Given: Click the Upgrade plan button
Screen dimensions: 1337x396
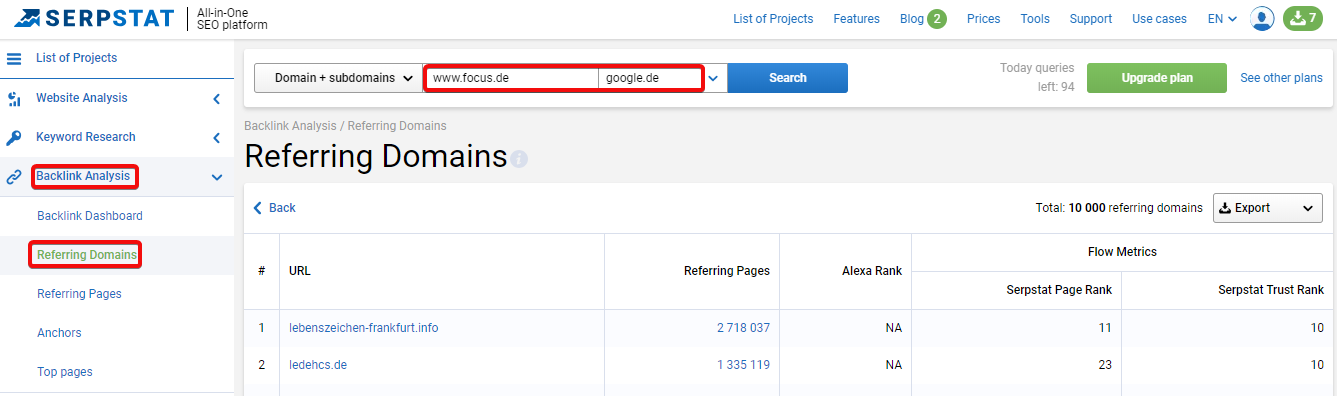Looking at the screenshot, I should tap(1156, 78).
